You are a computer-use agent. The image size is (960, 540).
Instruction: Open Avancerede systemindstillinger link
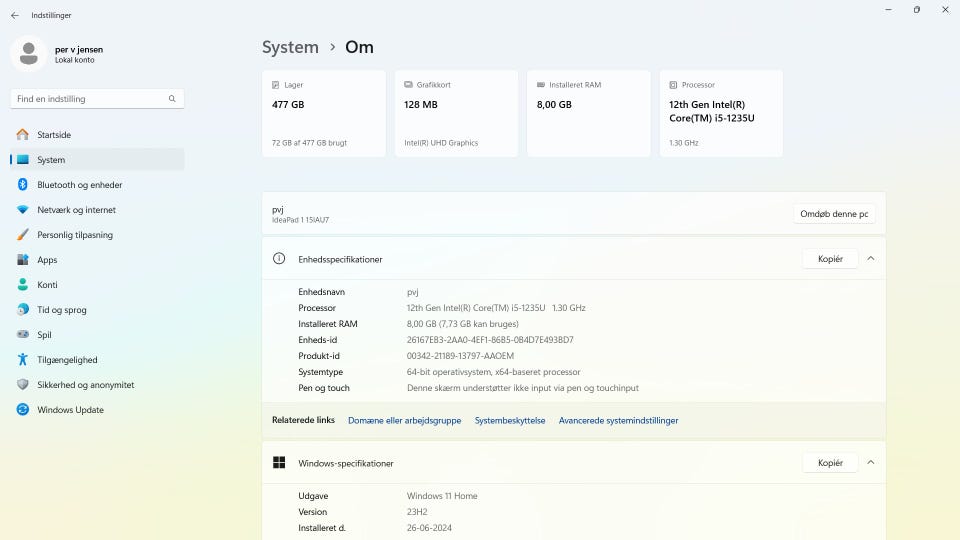tap(618, 421)
